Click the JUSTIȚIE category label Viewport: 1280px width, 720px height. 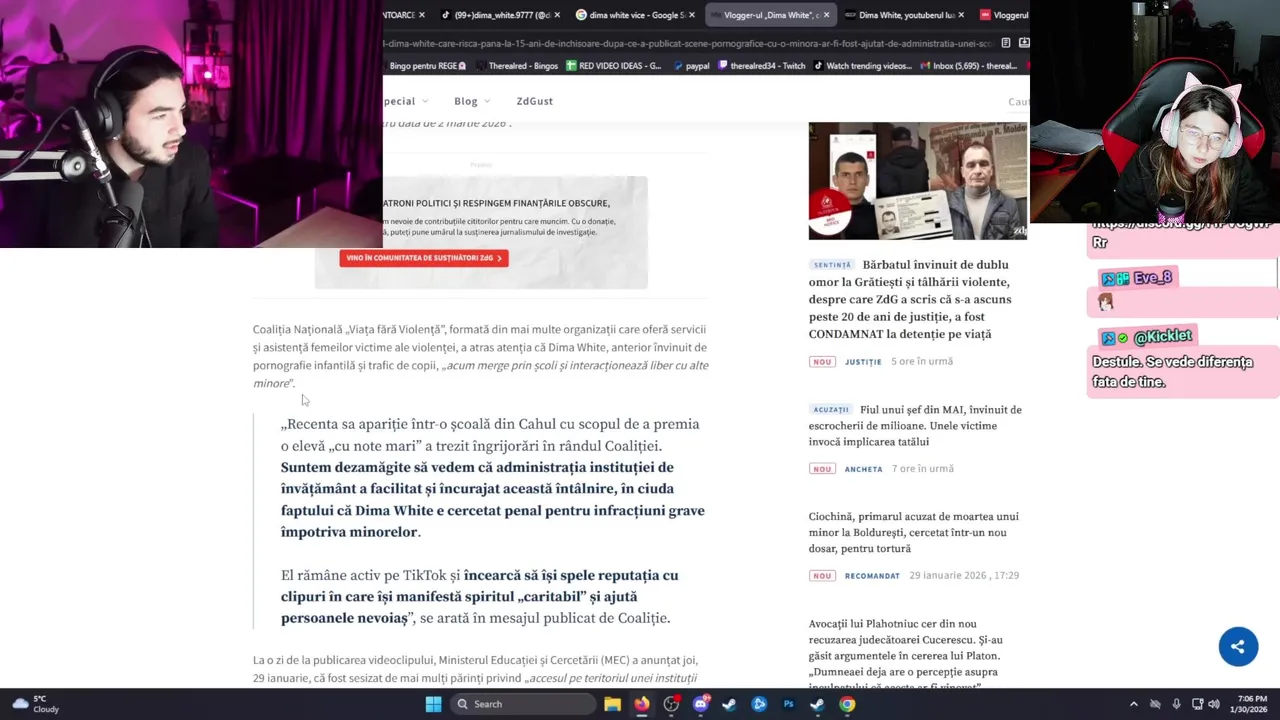tap(863, 362)
